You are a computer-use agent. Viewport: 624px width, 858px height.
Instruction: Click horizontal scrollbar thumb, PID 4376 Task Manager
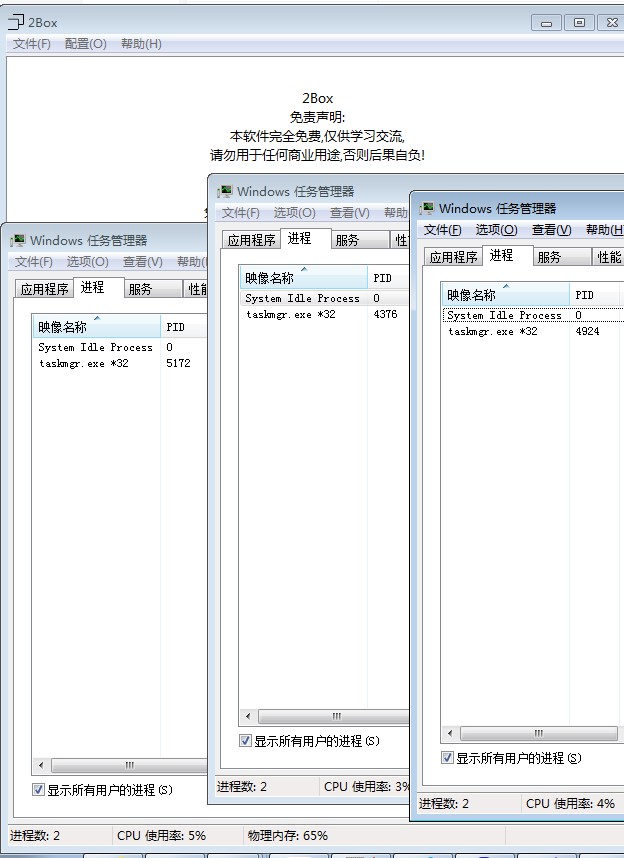pyautogui.click(x=334, y=716)
